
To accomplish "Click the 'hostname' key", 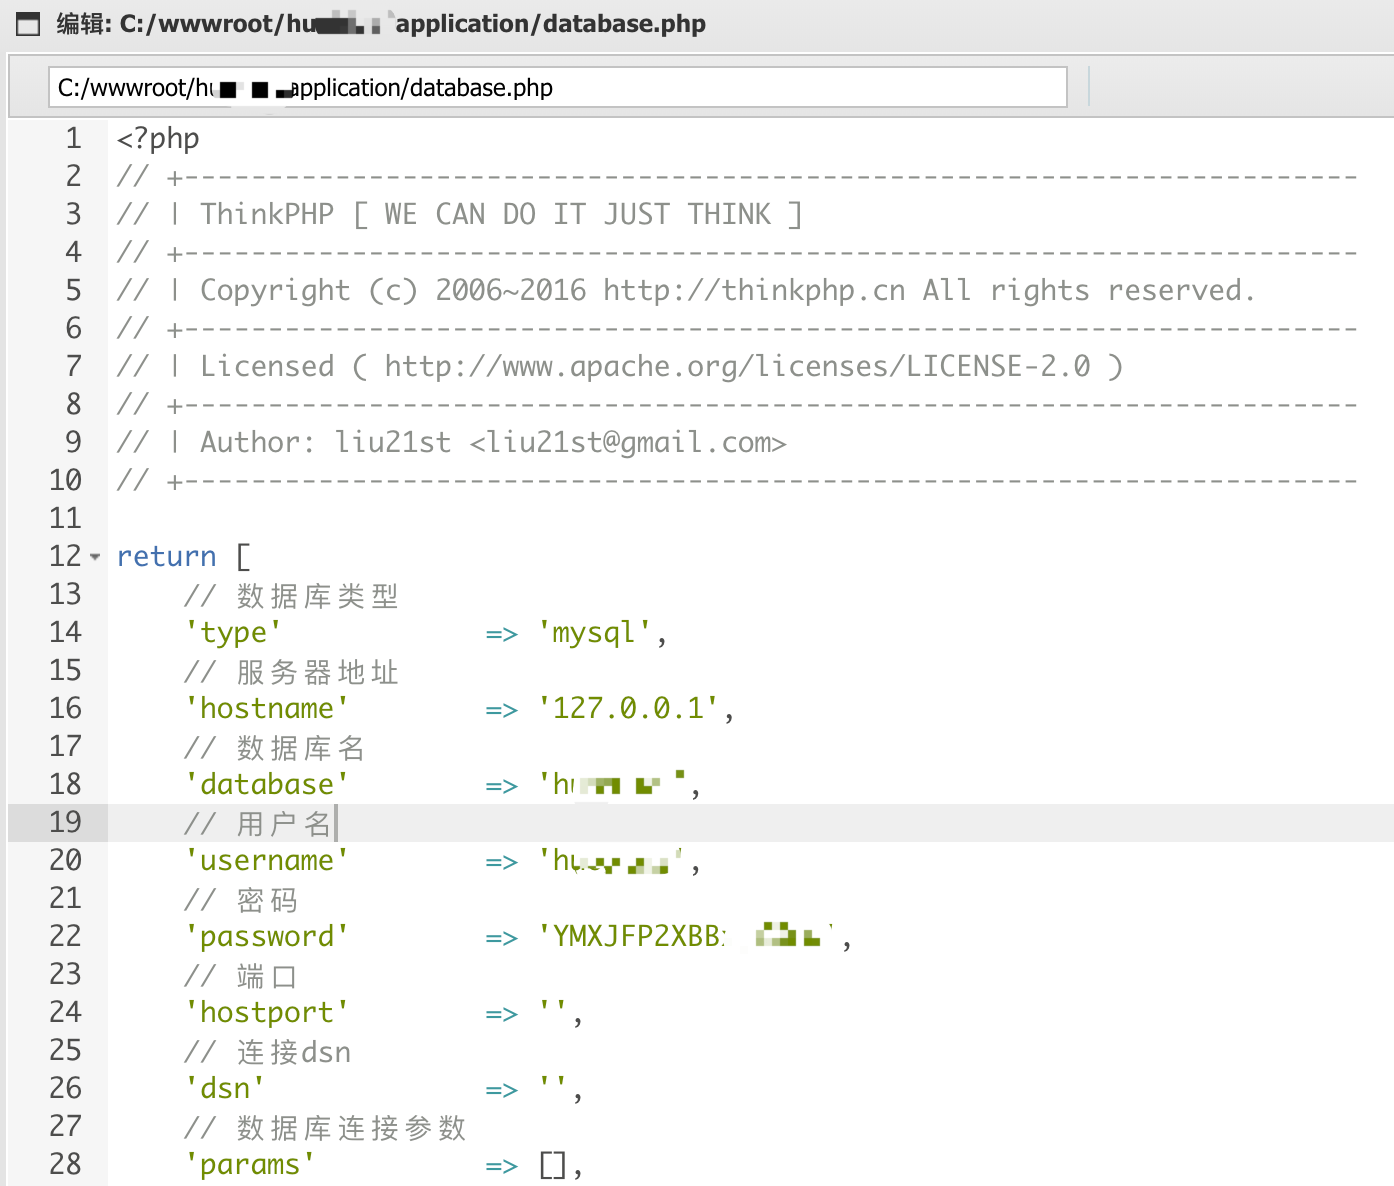I will point(267,708).
